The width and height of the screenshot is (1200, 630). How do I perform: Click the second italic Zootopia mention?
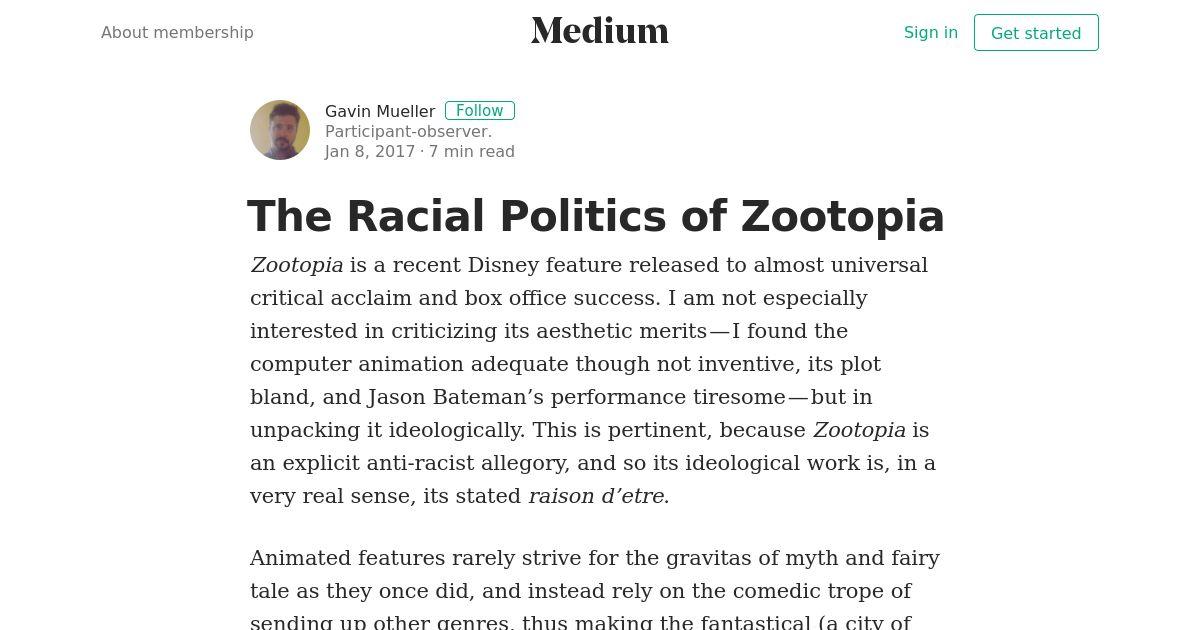(859, 430)
